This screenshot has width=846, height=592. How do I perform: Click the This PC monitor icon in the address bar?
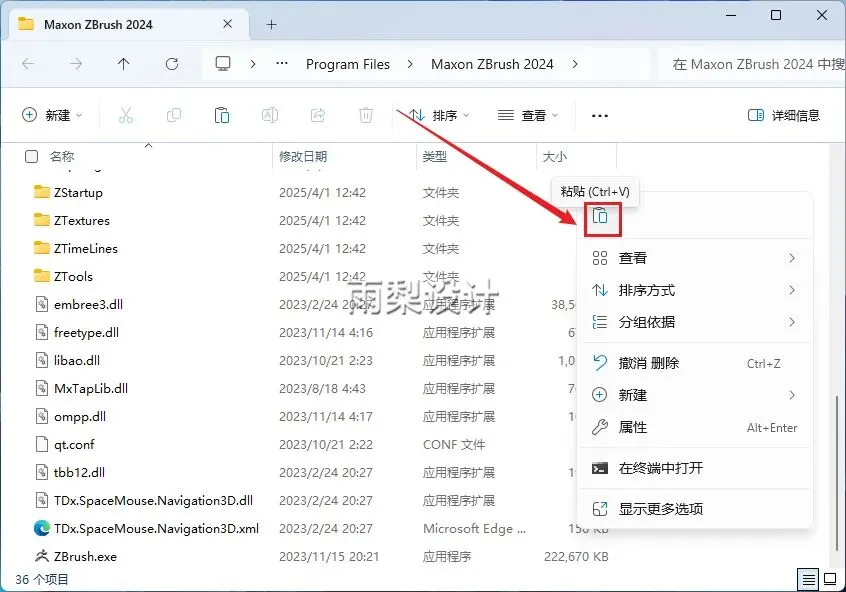[223, 64]
